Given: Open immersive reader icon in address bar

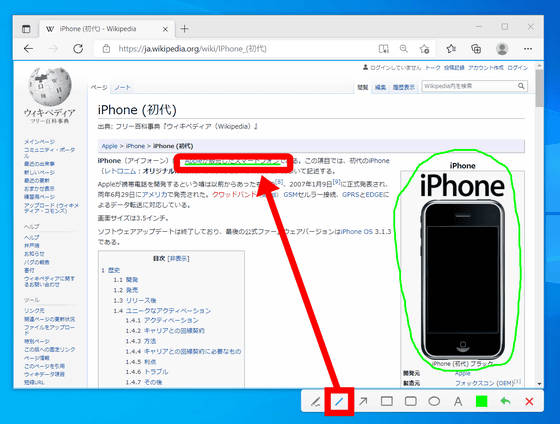Looking at the screenshot, I should 384,49.
